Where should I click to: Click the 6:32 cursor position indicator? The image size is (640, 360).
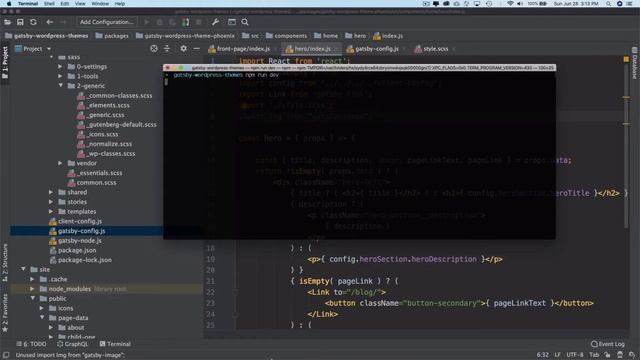click(542, 355)
